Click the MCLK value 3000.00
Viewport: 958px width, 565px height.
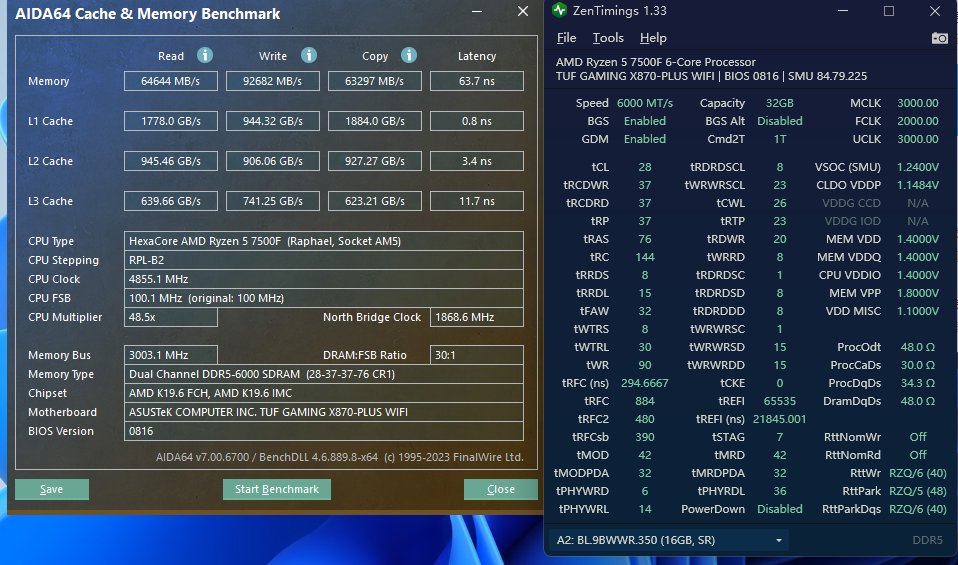(918, 103)
